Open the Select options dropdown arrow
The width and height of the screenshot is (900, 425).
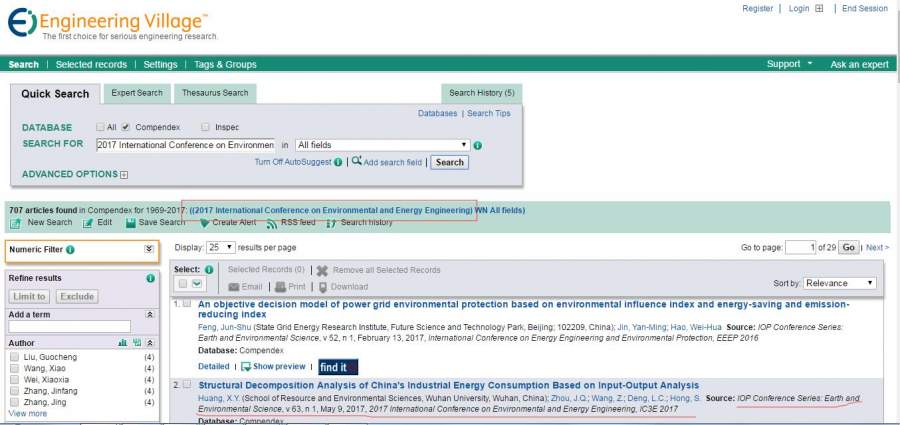pyautogui.click(x=197, y=284)
